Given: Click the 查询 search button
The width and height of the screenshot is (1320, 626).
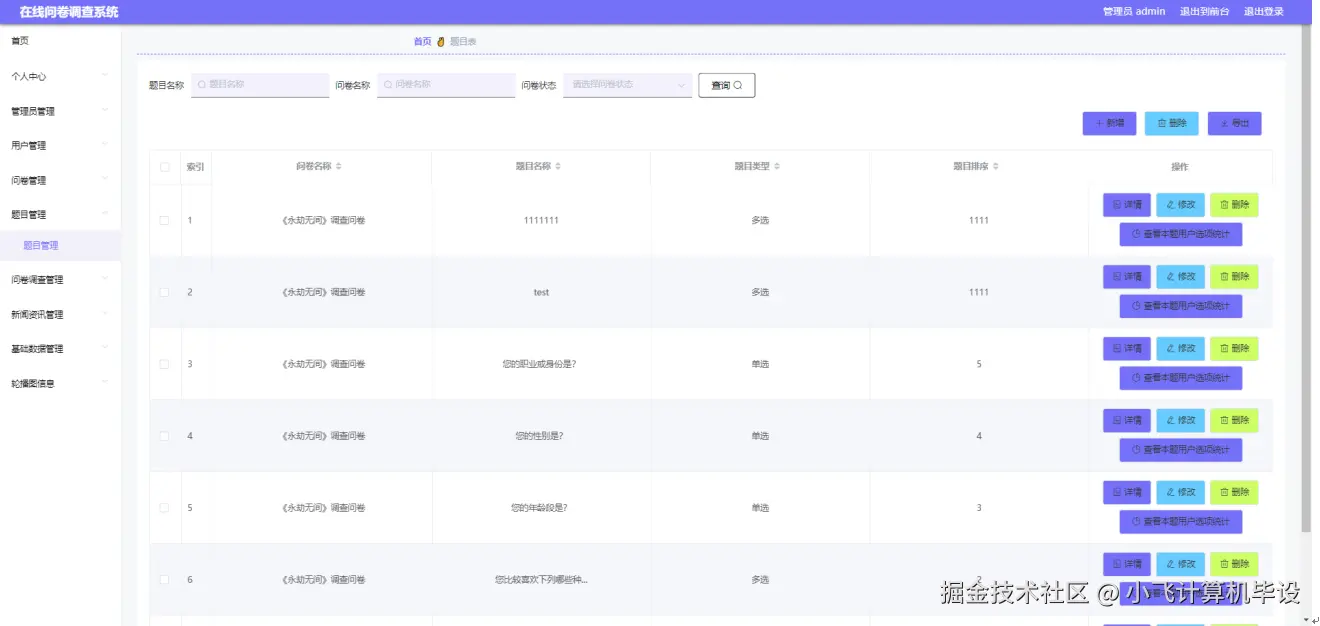Looking at the screenshot, I should pos(726,85).
